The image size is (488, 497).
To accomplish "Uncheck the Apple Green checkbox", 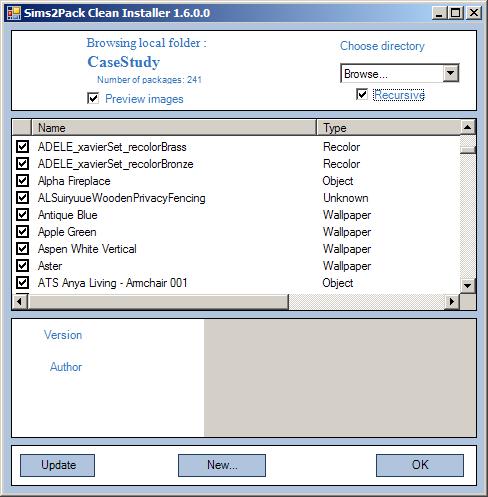I will (22, 232).
